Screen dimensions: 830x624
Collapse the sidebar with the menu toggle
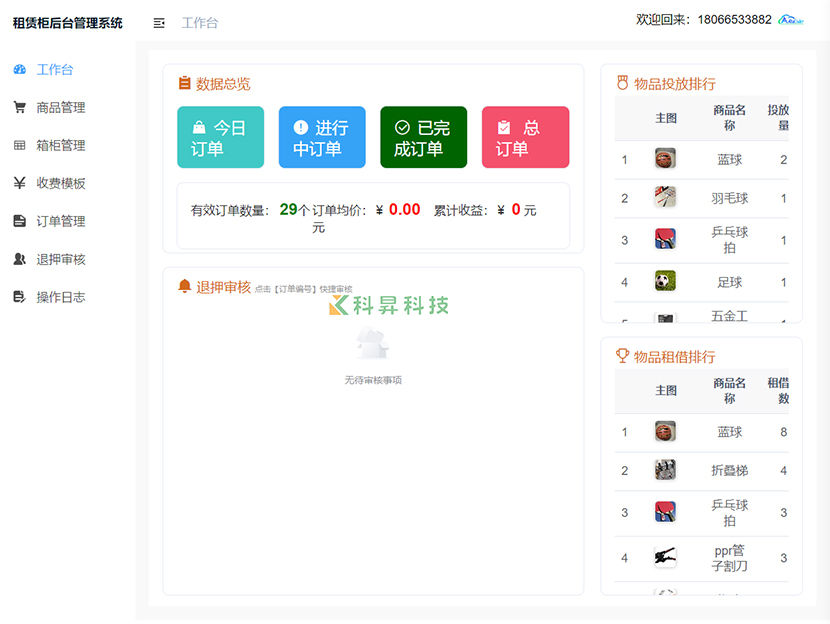tap(159, 22)
